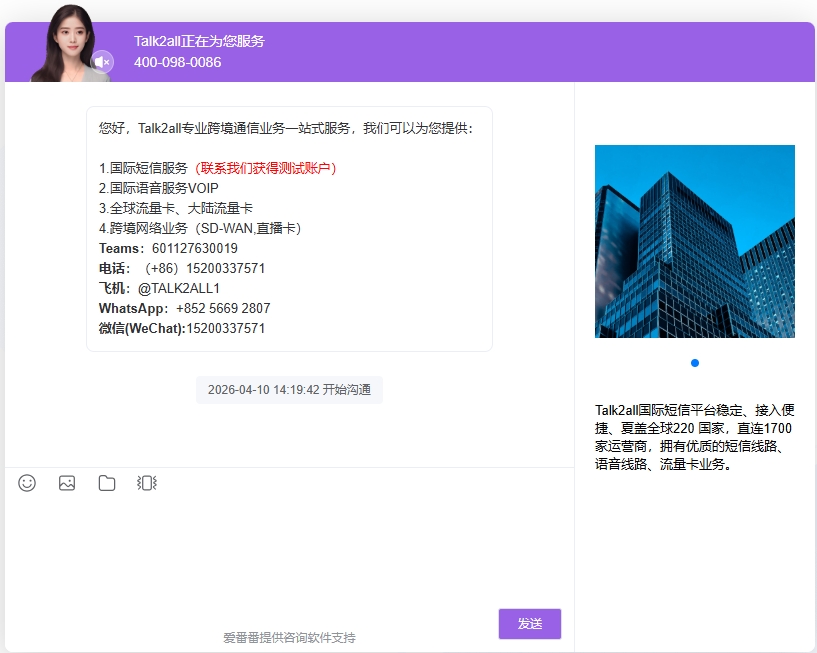The height and width of the screenshot is (653, 817).
Task: Select the blue carousel indicator dot
Action: (x=695, y=363)
